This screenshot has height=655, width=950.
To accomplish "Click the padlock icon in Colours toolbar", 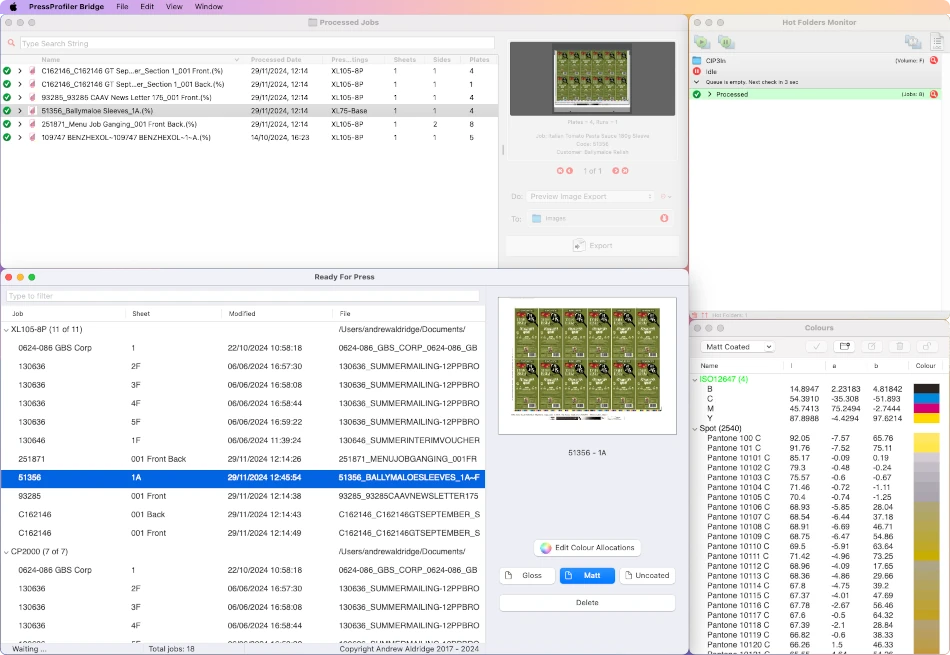I will point(926,347).
